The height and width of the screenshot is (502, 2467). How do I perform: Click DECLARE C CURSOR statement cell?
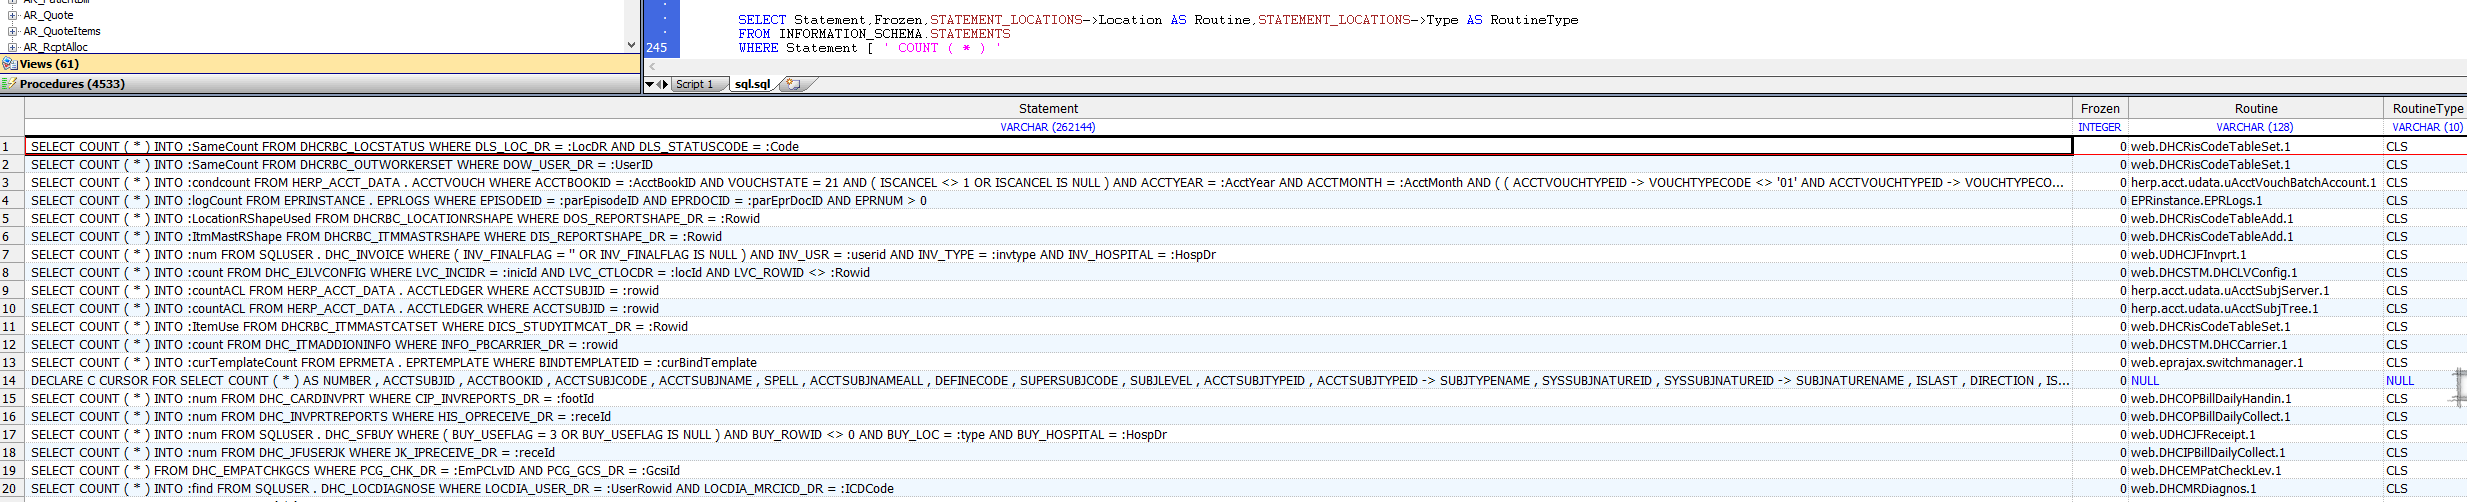coord(1048,381)
